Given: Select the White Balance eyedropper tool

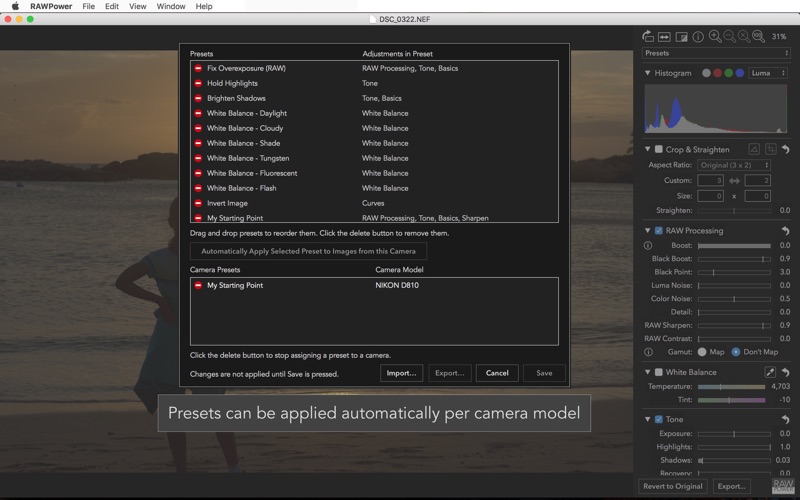Looking at the screenshot, I should [x=770, y=372].
